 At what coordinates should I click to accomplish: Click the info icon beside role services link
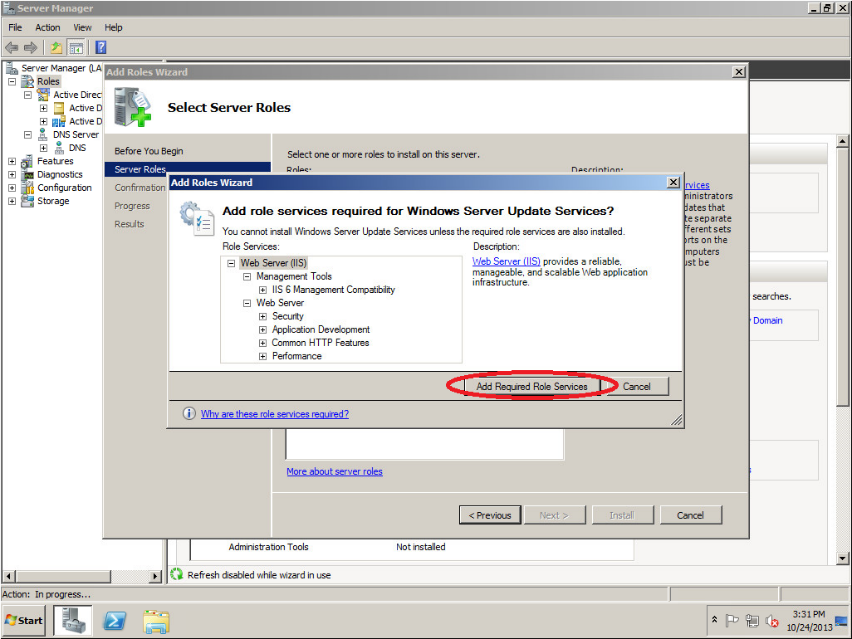(189, 414)
